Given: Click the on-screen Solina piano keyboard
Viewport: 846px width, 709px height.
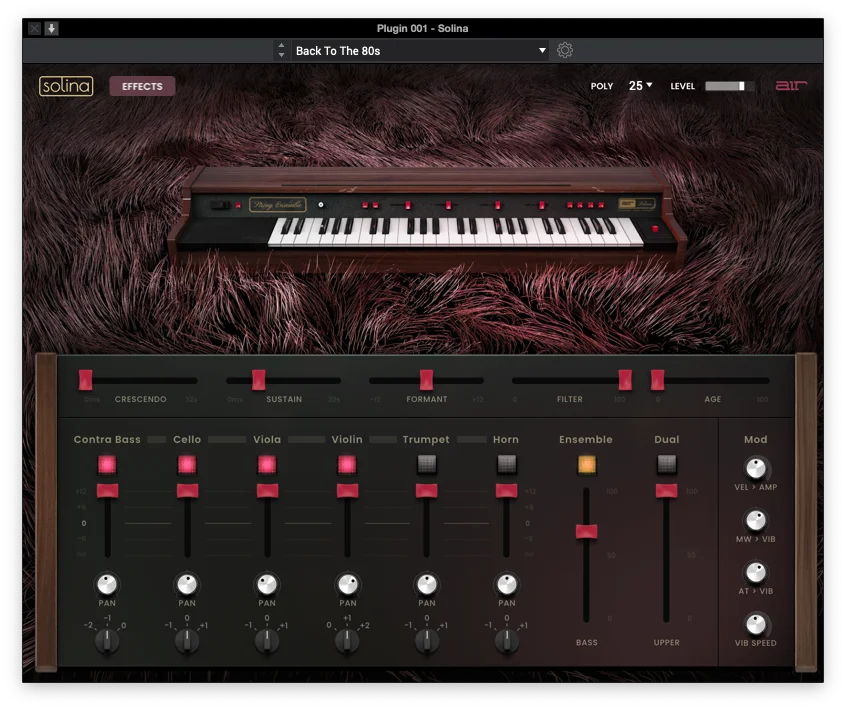Looking at the screenshot, I should [x=456, y=231].
